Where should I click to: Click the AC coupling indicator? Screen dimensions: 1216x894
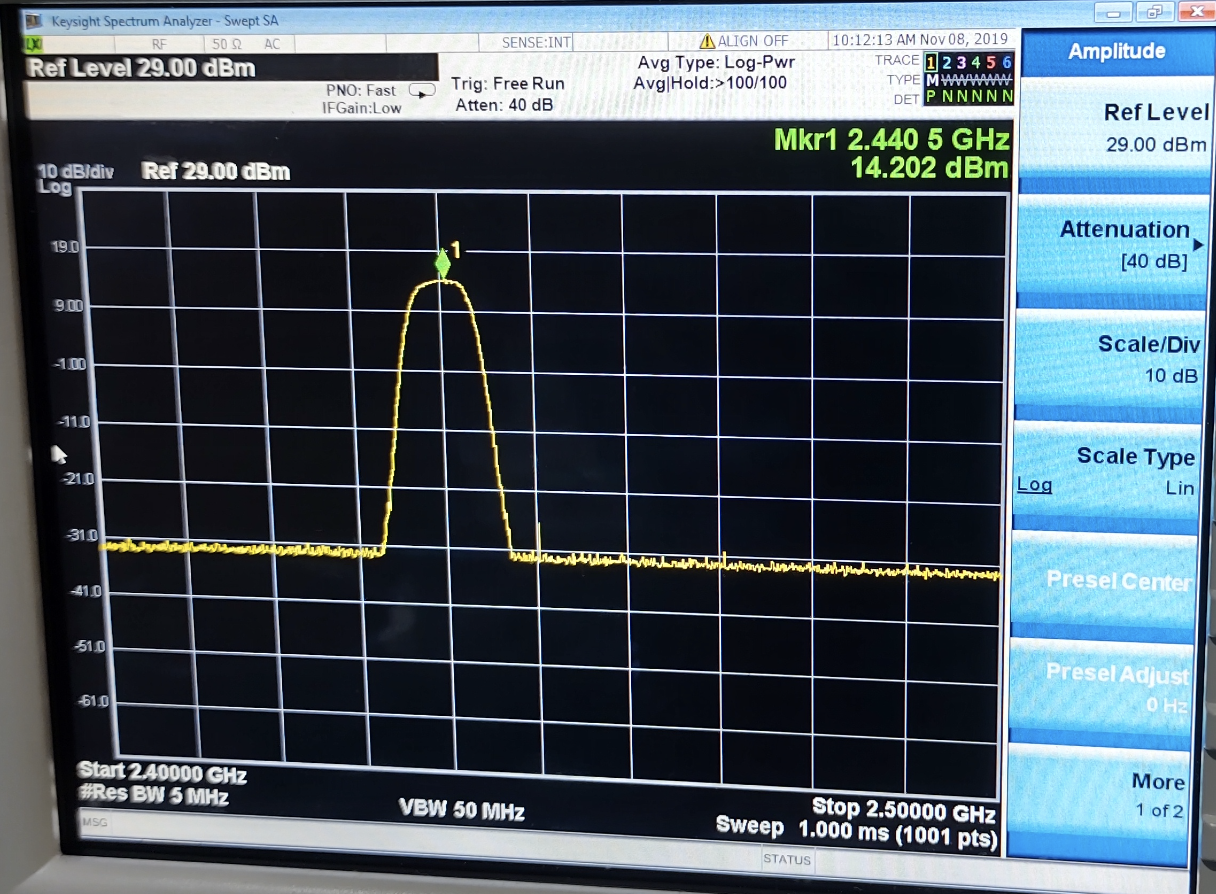[x=272, y=44]
